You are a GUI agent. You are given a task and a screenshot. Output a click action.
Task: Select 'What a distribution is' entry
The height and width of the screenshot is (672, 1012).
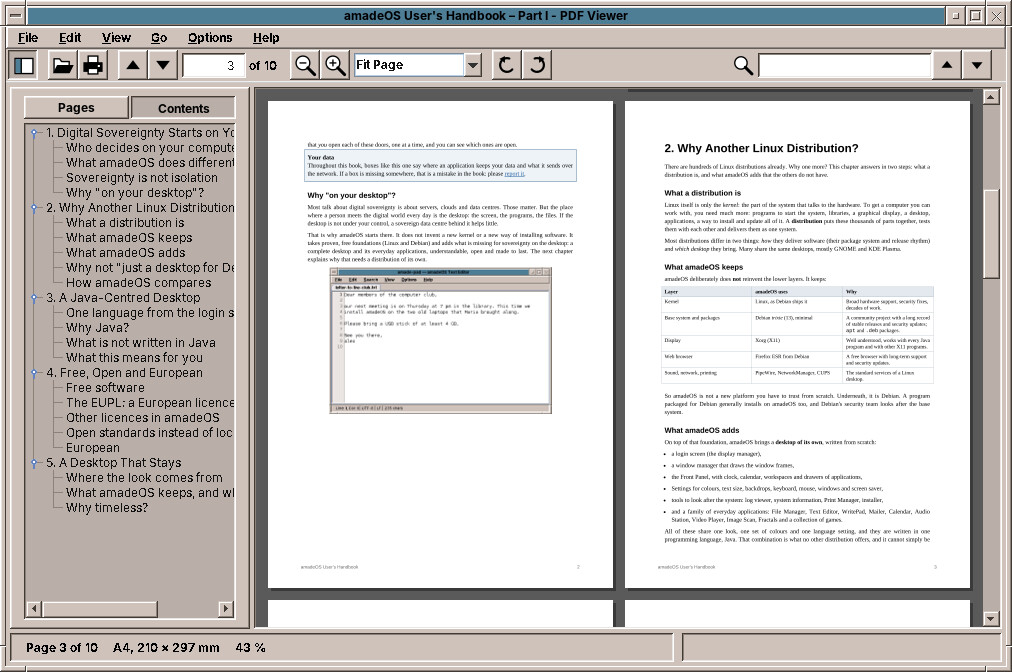(x=125, y=222)
